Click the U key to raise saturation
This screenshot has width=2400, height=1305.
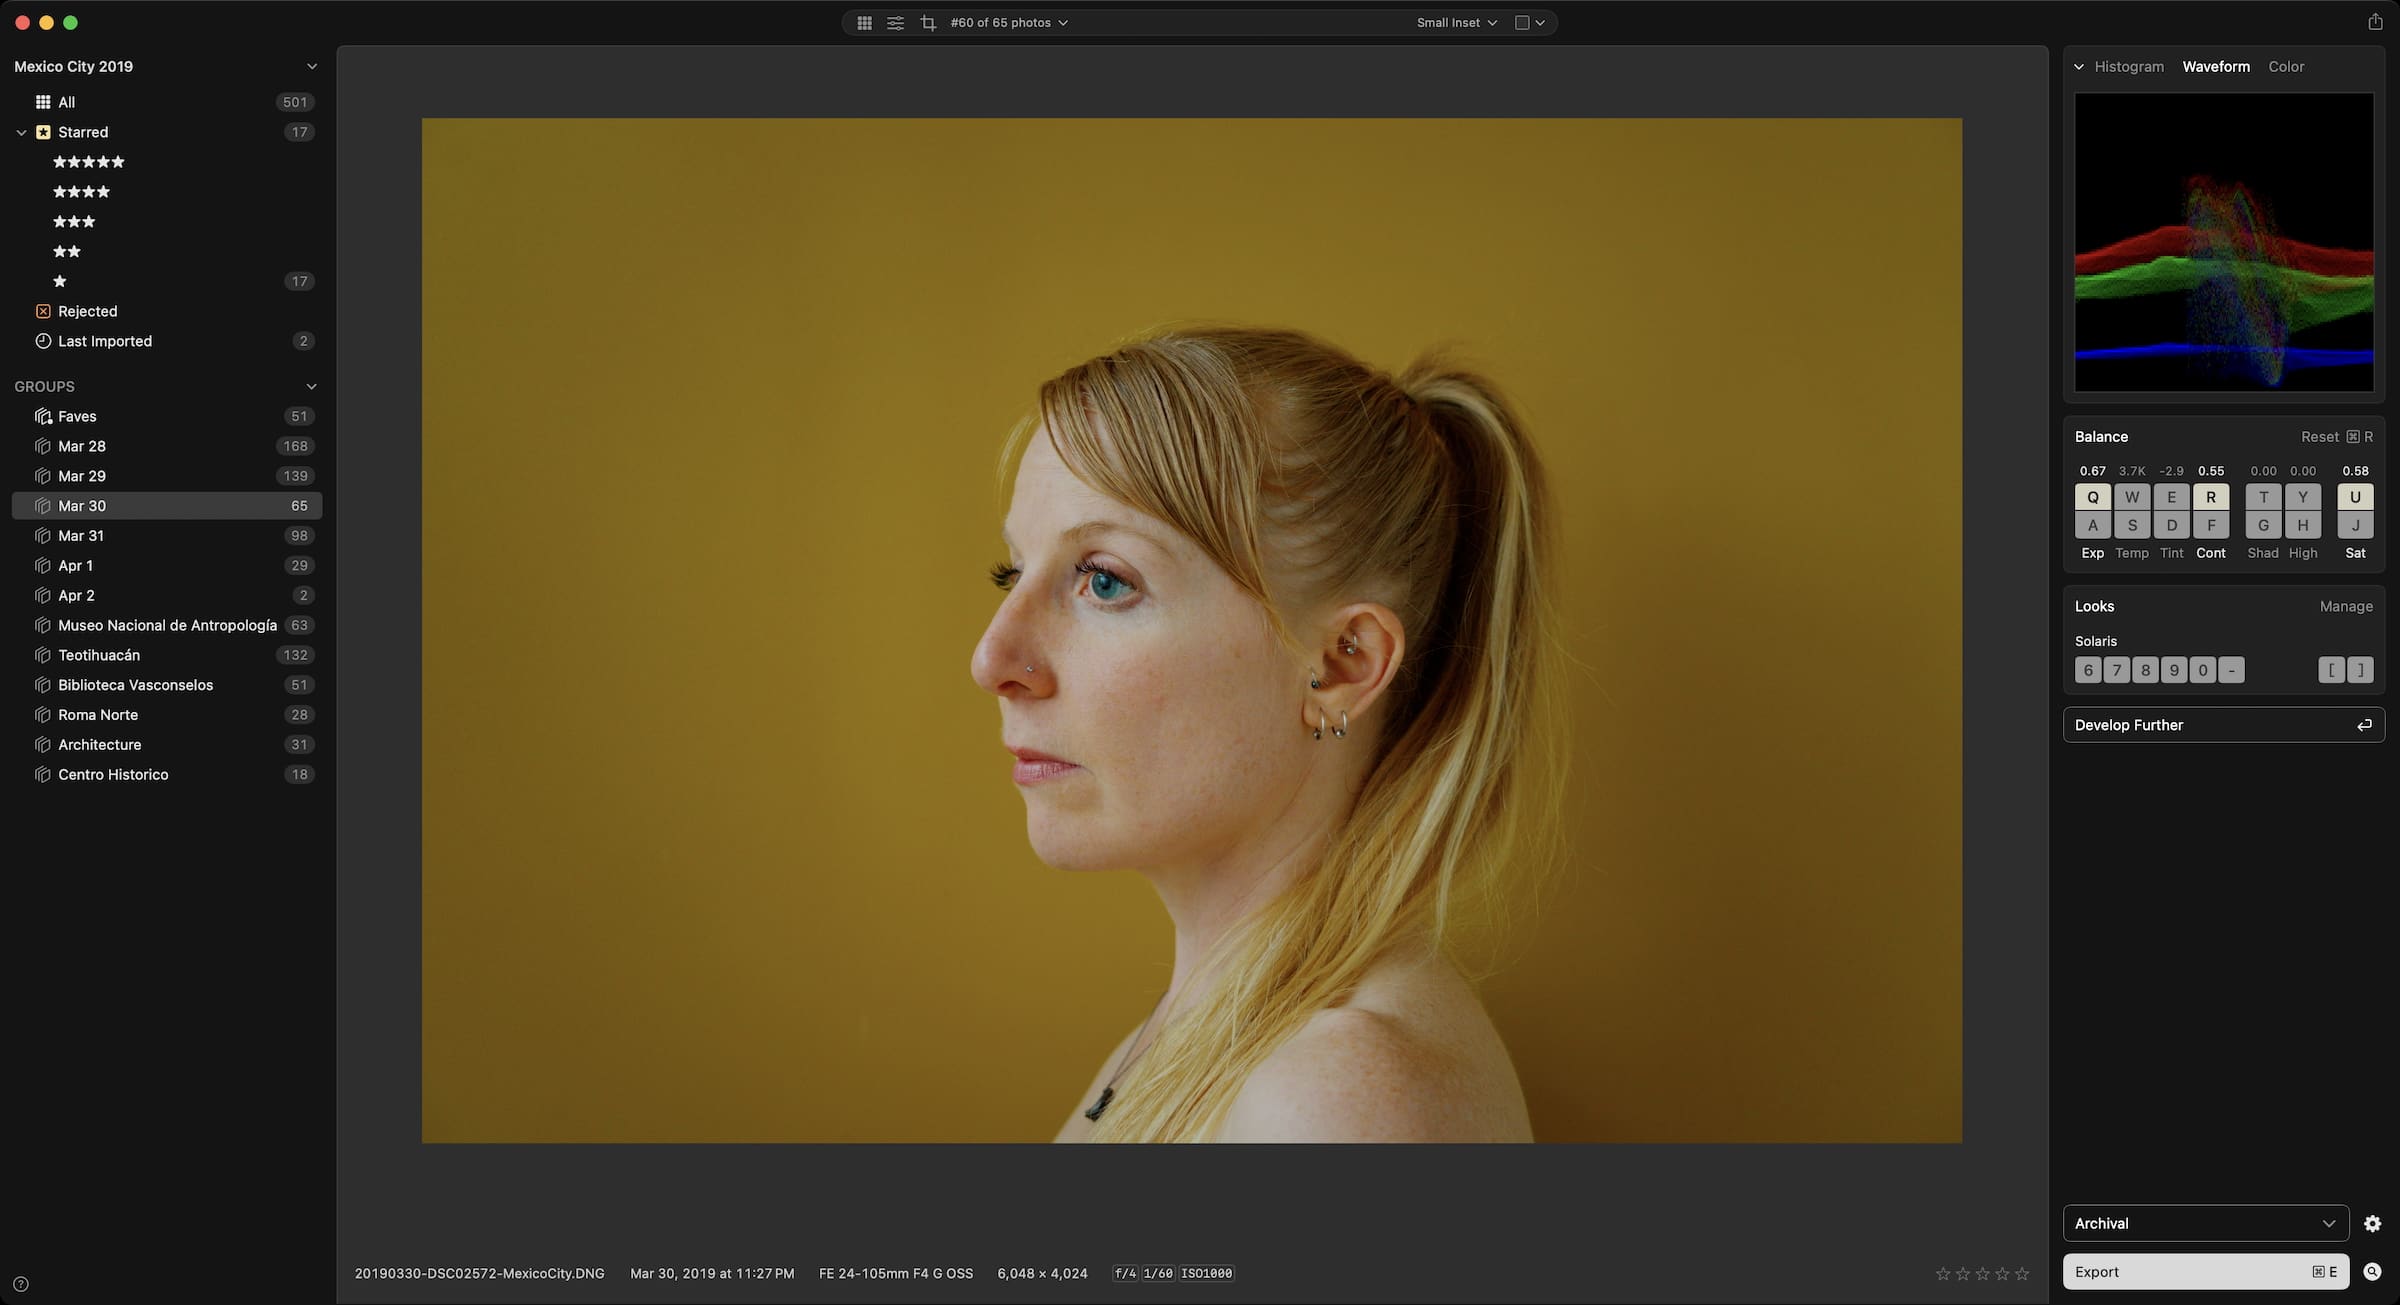click(x=2355, y=497)
